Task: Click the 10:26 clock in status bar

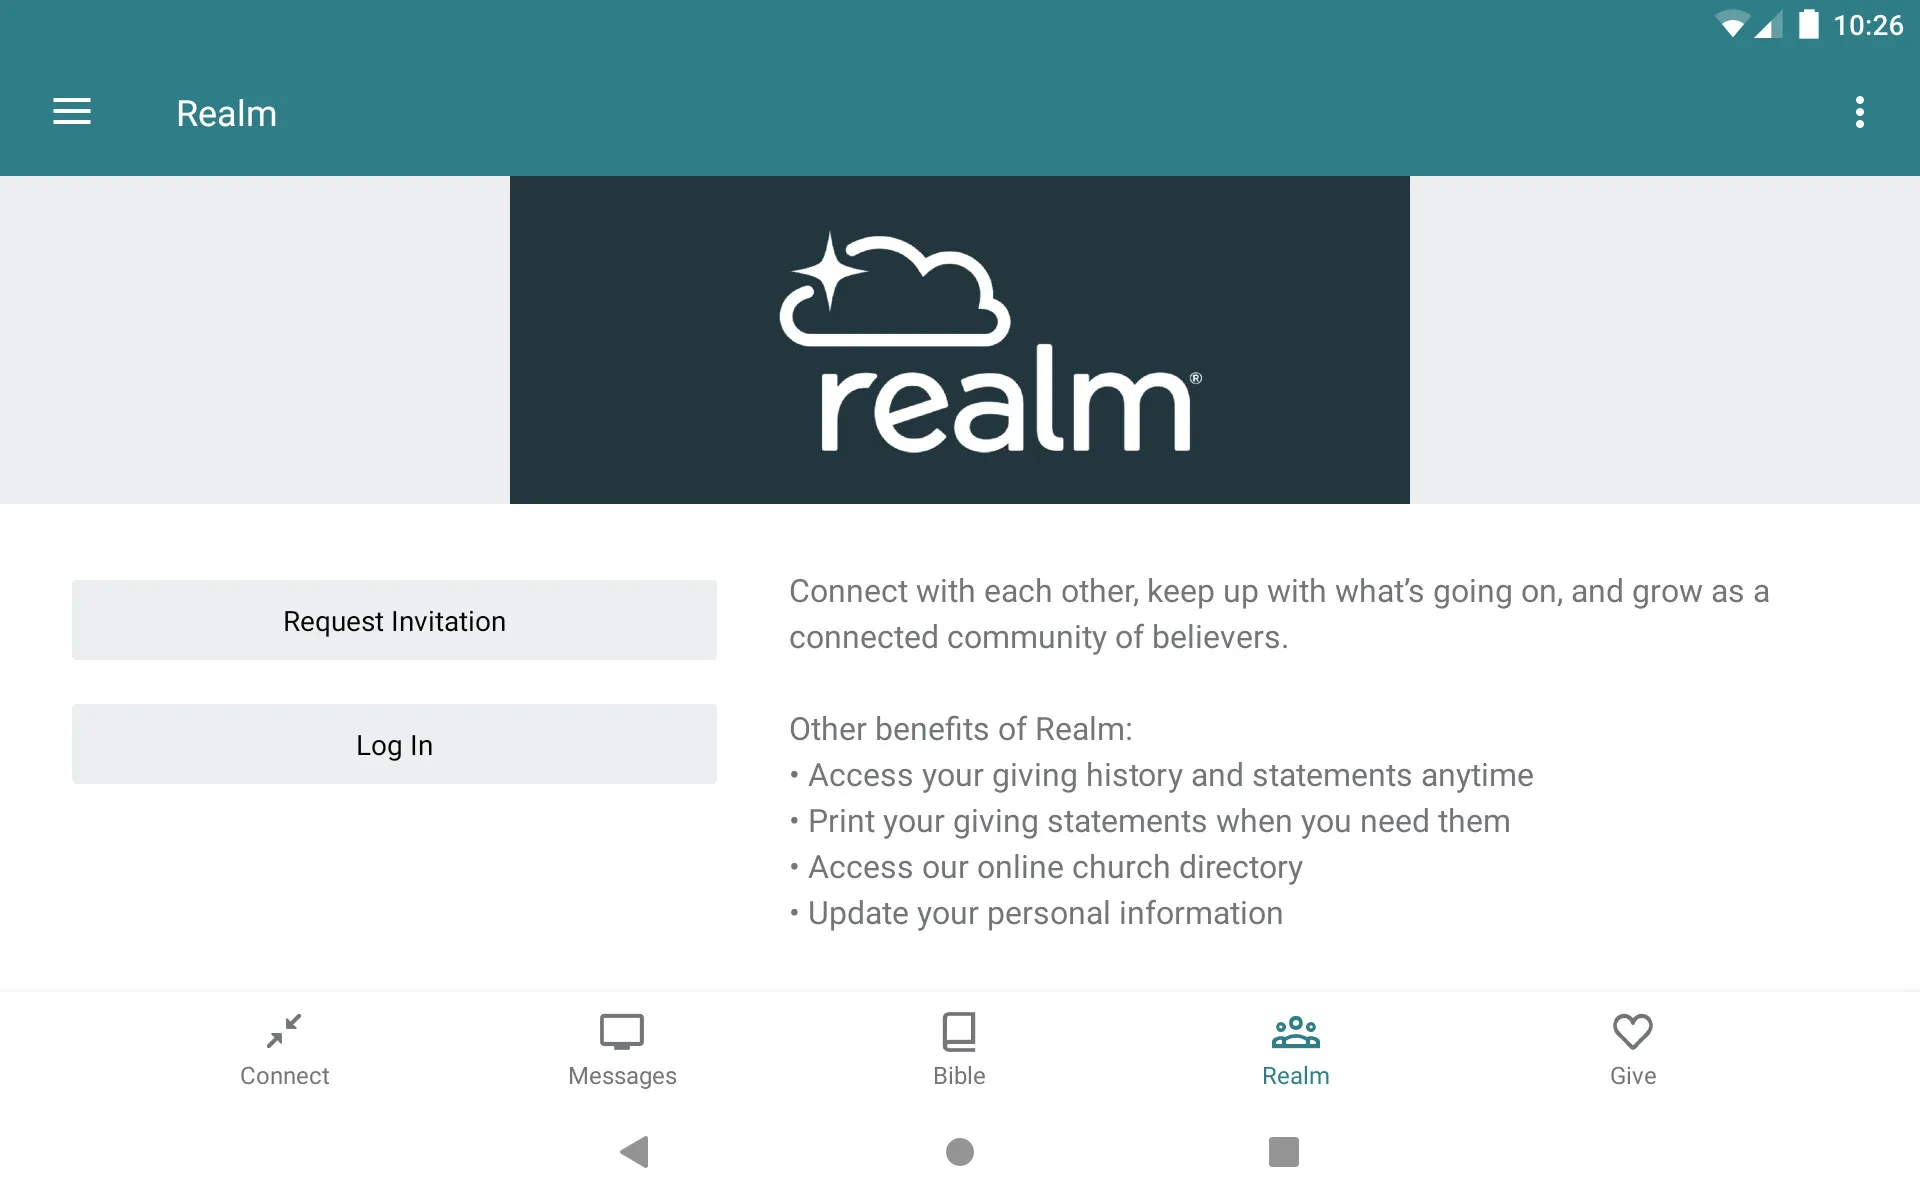Action: tap(1868, 25)
